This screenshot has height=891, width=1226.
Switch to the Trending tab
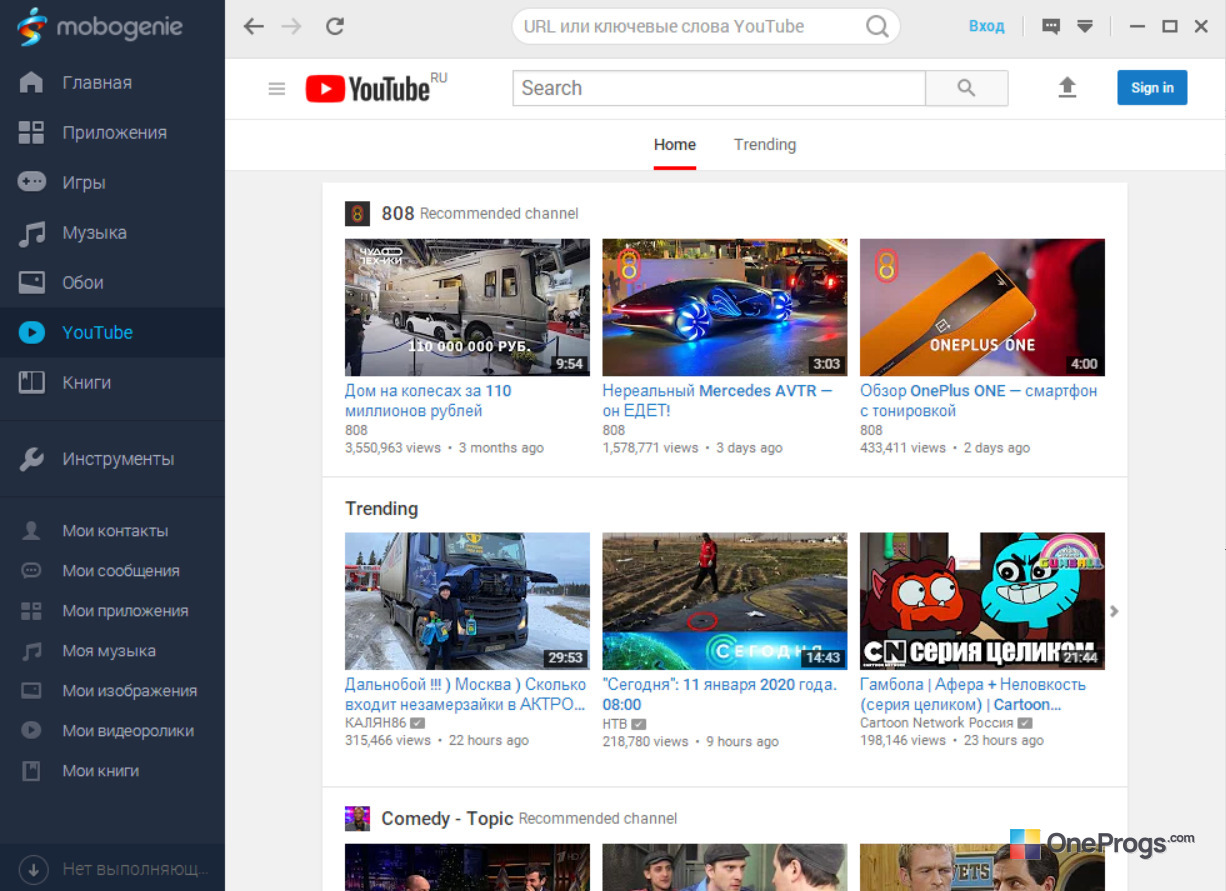pyautogui.click(x=765, y=145)
